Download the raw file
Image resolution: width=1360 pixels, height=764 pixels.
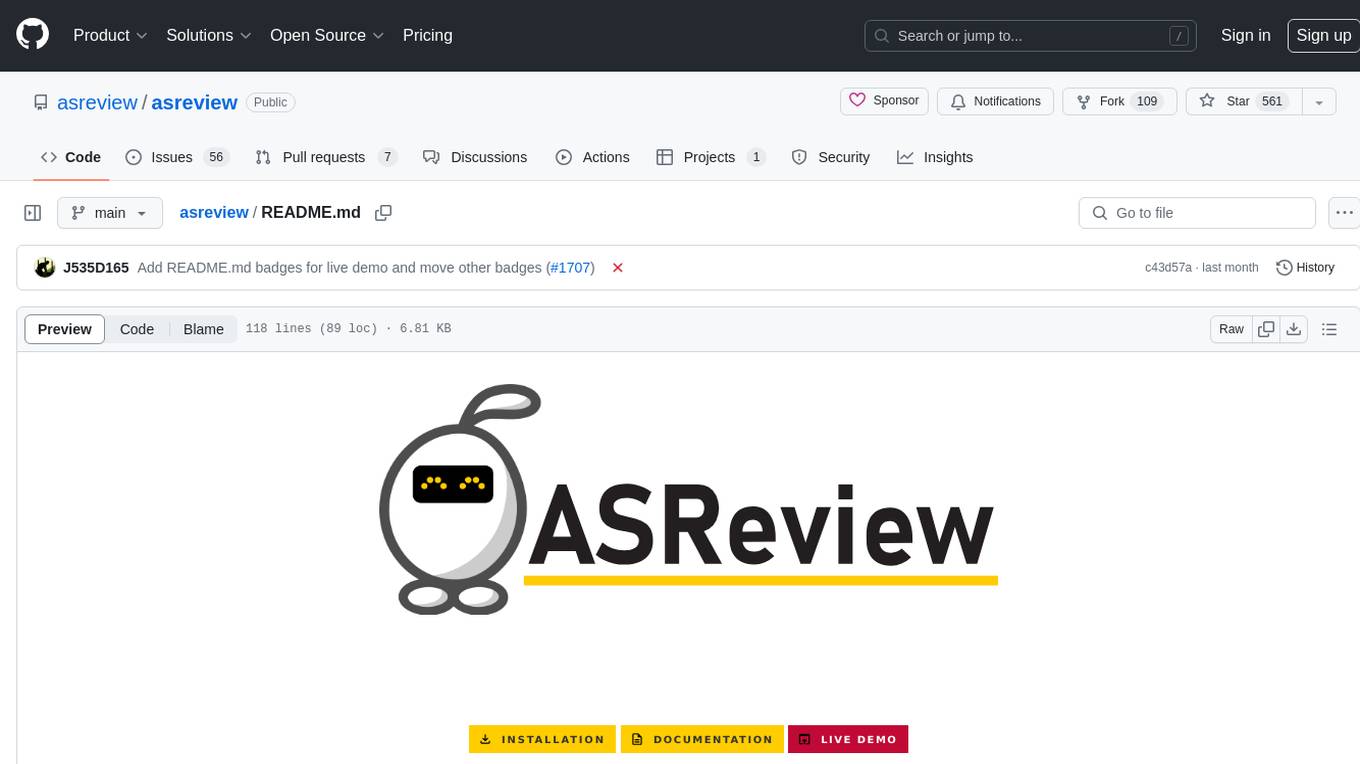click(1294, 329)
